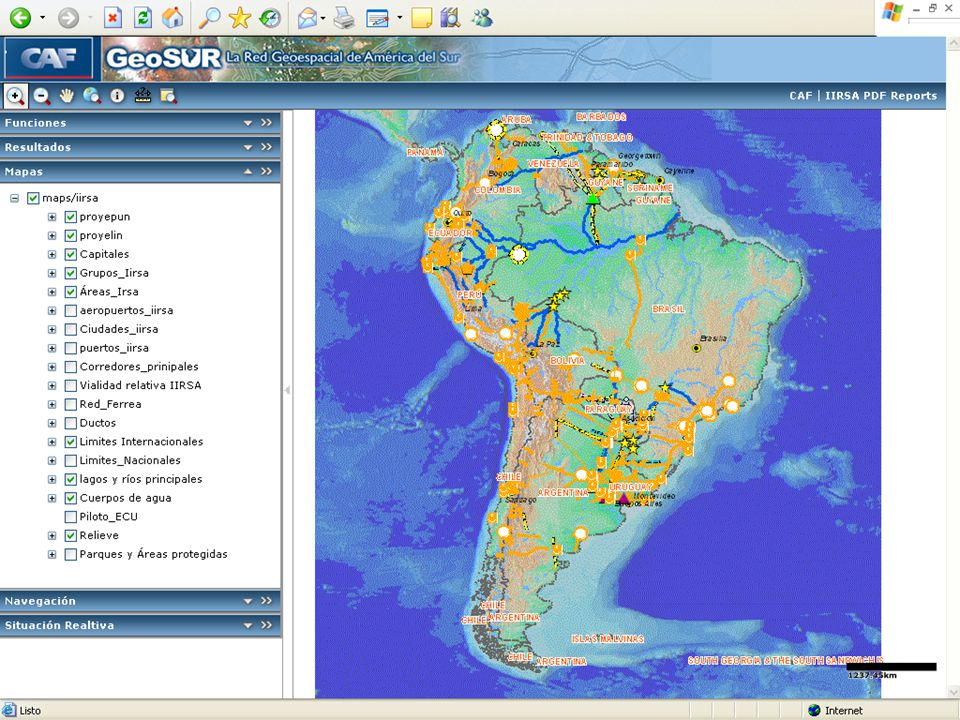Viewport: 960px width, 720px height.
Task: Select the Situación Realtiva panel title
Action: click(59, 625)
